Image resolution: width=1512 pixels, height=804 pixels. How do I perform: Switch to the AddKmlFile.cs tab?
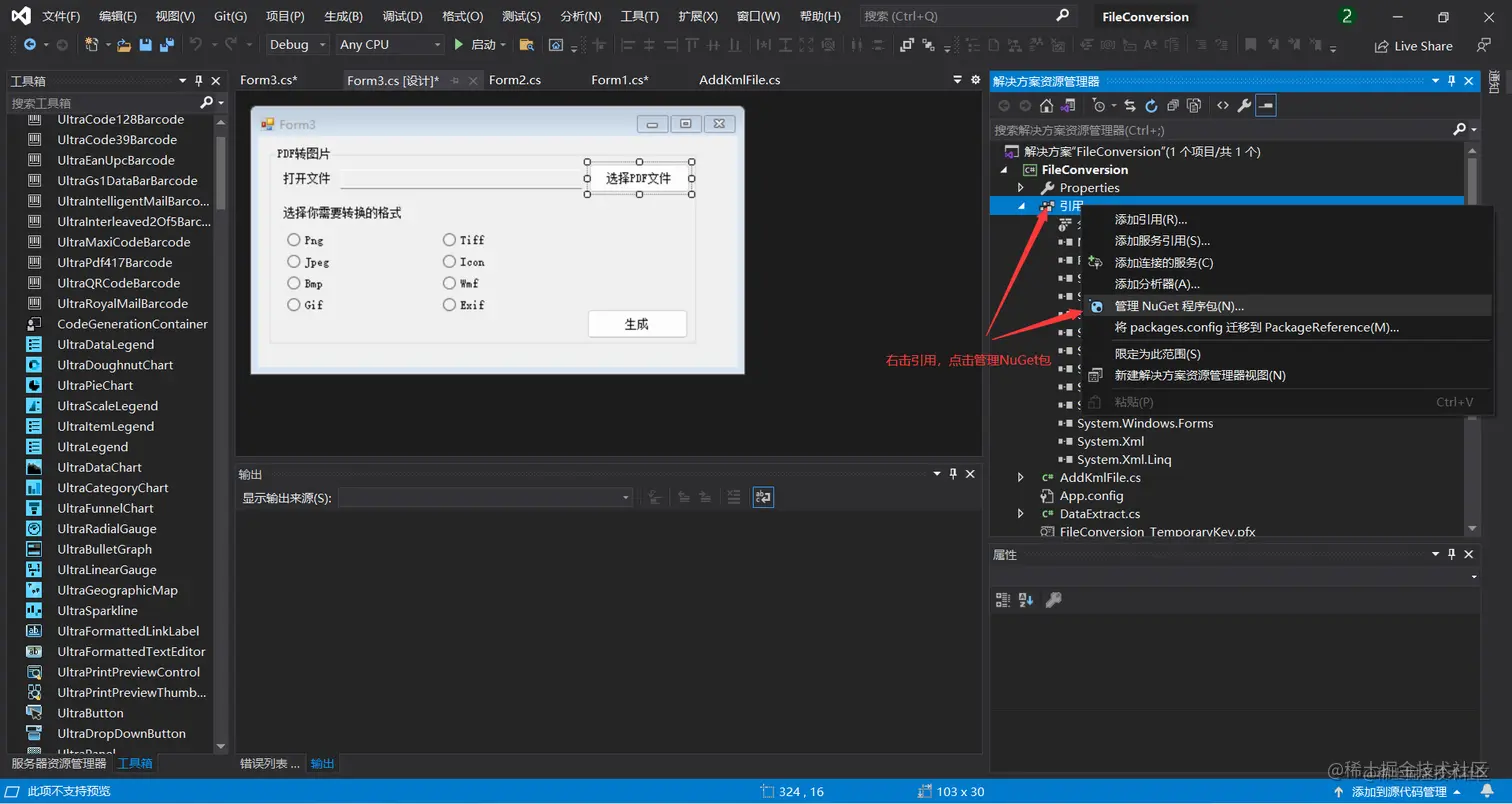pyautogui.click(x=740, y=80)
